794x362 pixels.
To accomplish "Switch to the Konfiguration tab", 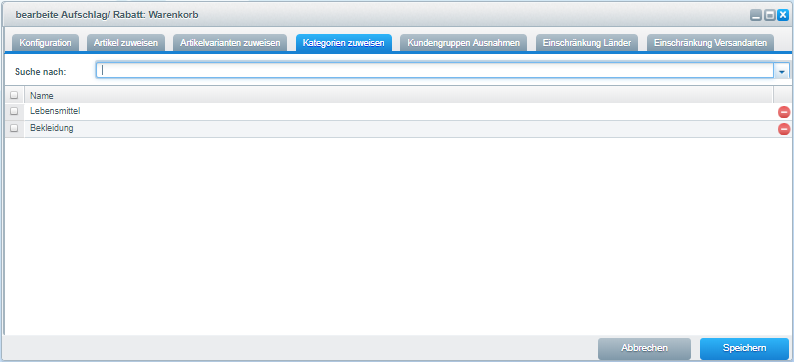I will point(45,43).
